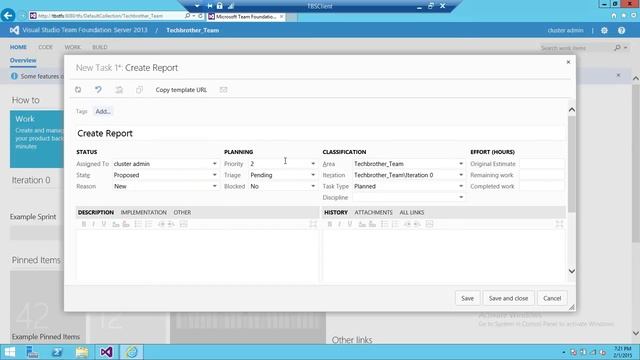Switch to the Other tab
Image resolution: width=640 pixels, height=360 pixels.
tap(182, 212)
